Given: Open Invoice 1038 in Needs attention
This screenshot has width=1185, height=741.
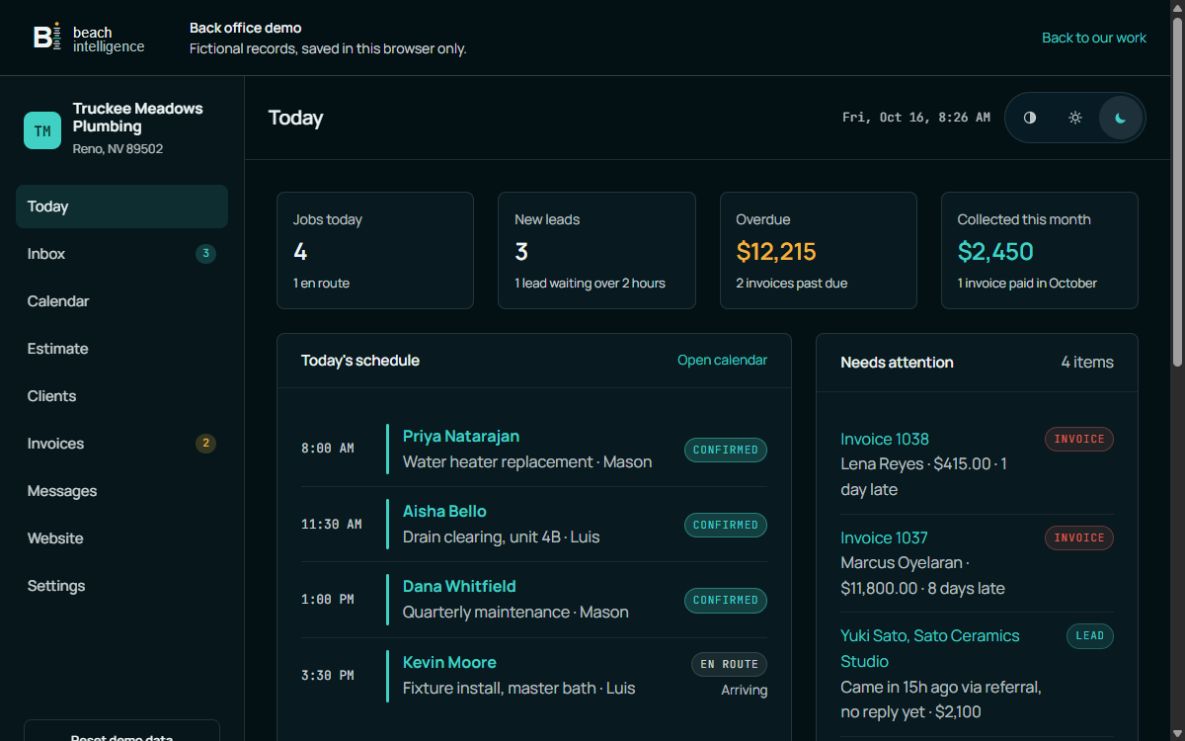Looking at the screenshot, I should click(x=884, y=439).
